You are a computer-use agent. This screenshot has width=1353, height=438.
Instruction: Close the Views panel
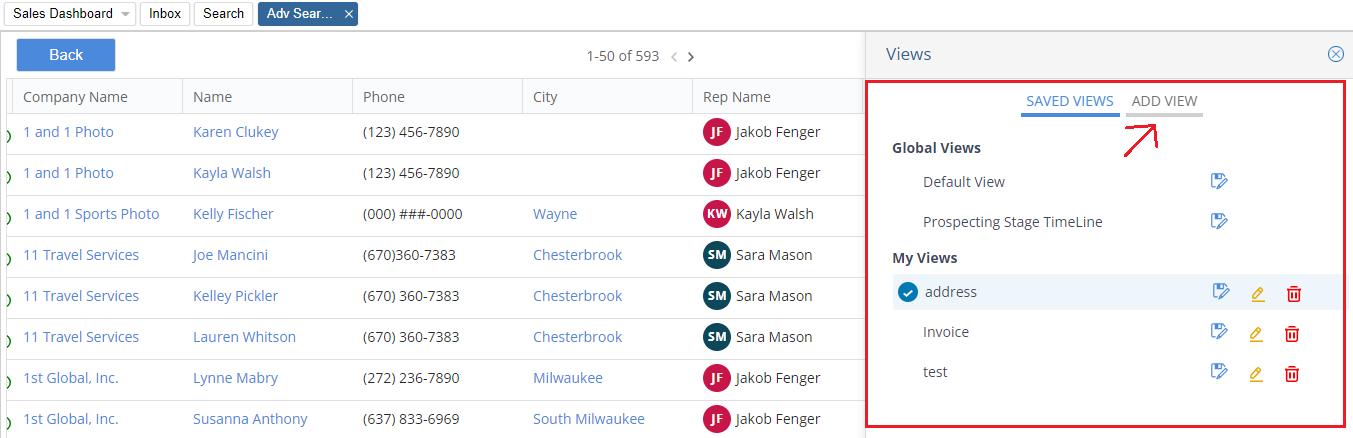click(1335, 54)
